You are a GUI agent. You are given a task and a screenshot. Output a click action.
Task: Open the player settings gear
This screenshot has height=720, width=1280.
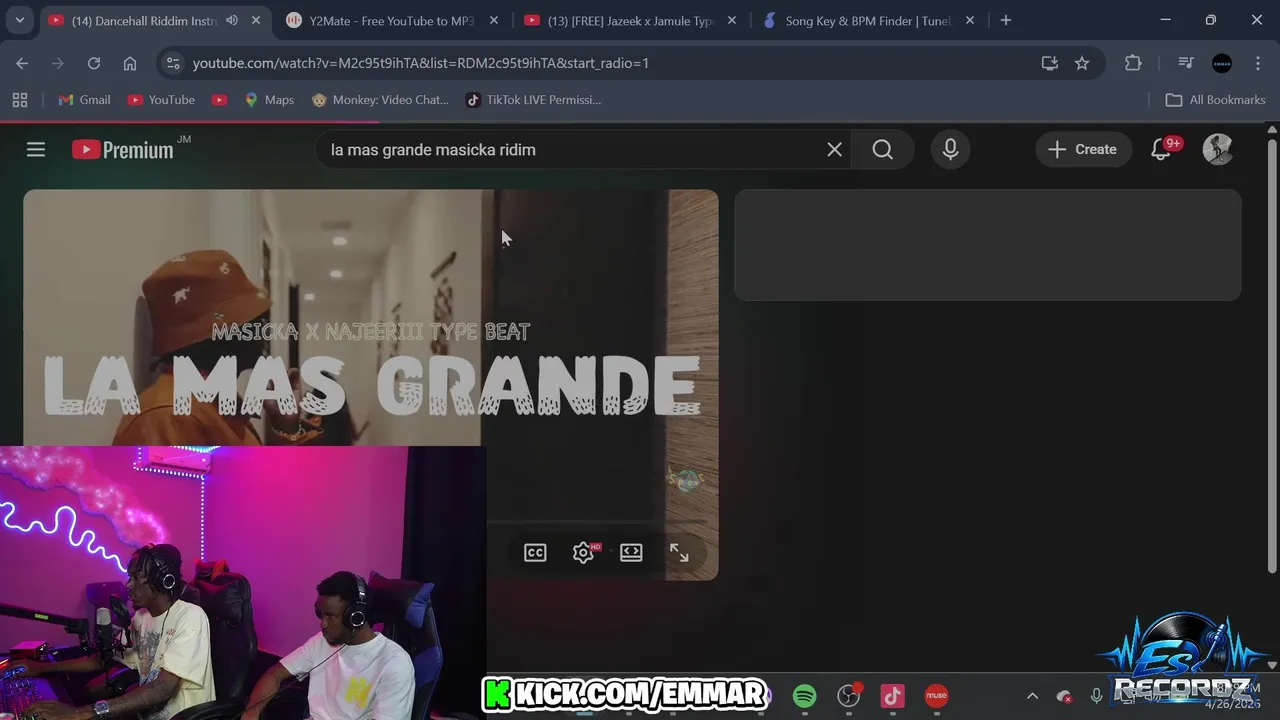click(584, 552)
